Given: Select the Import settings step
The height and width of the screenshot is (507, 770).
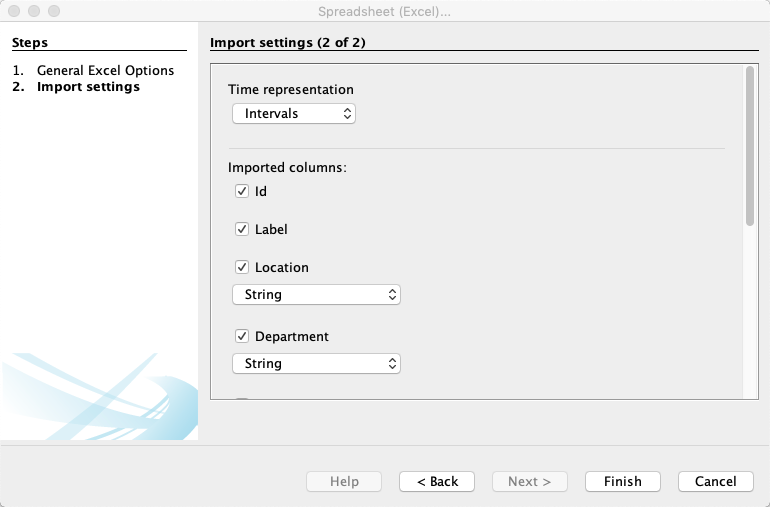Looking at the screenshot, I should tap(88, 86).
